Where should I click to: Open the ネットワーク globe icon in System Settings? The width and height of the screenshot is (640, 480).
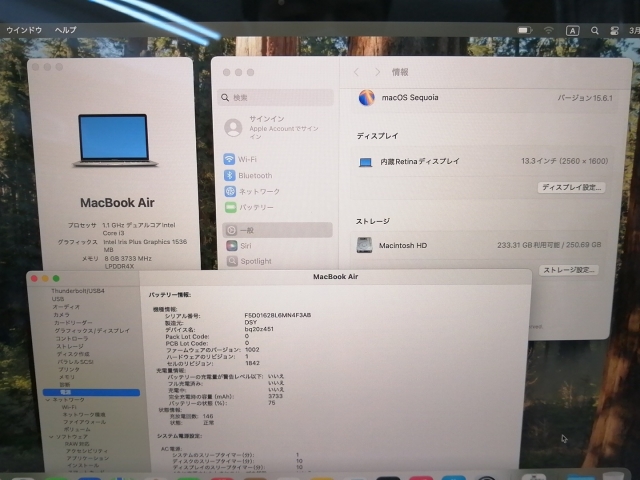click(230, 191)
